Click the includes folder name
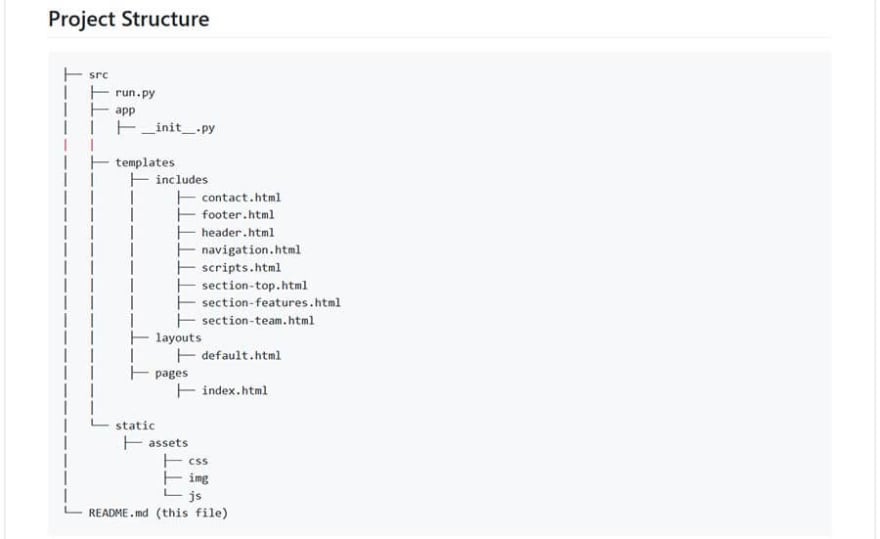 tap(182, 180)
